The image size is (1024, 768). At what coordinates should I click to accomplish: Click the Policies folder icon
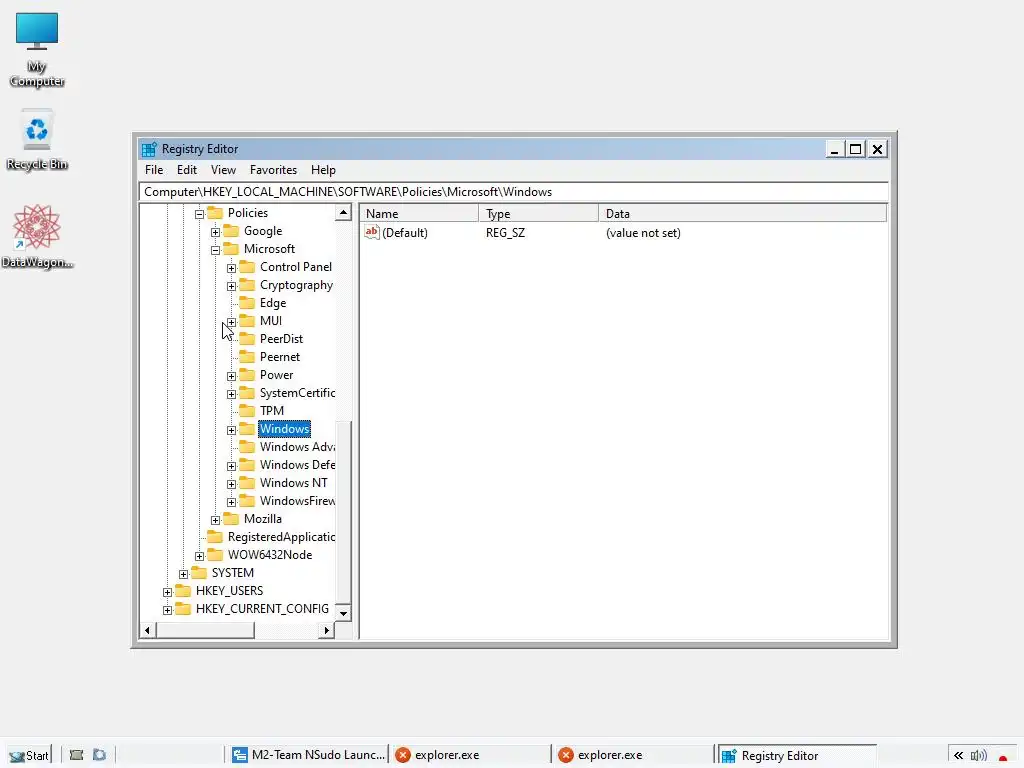pyautogui.click(x=216, y=213)
